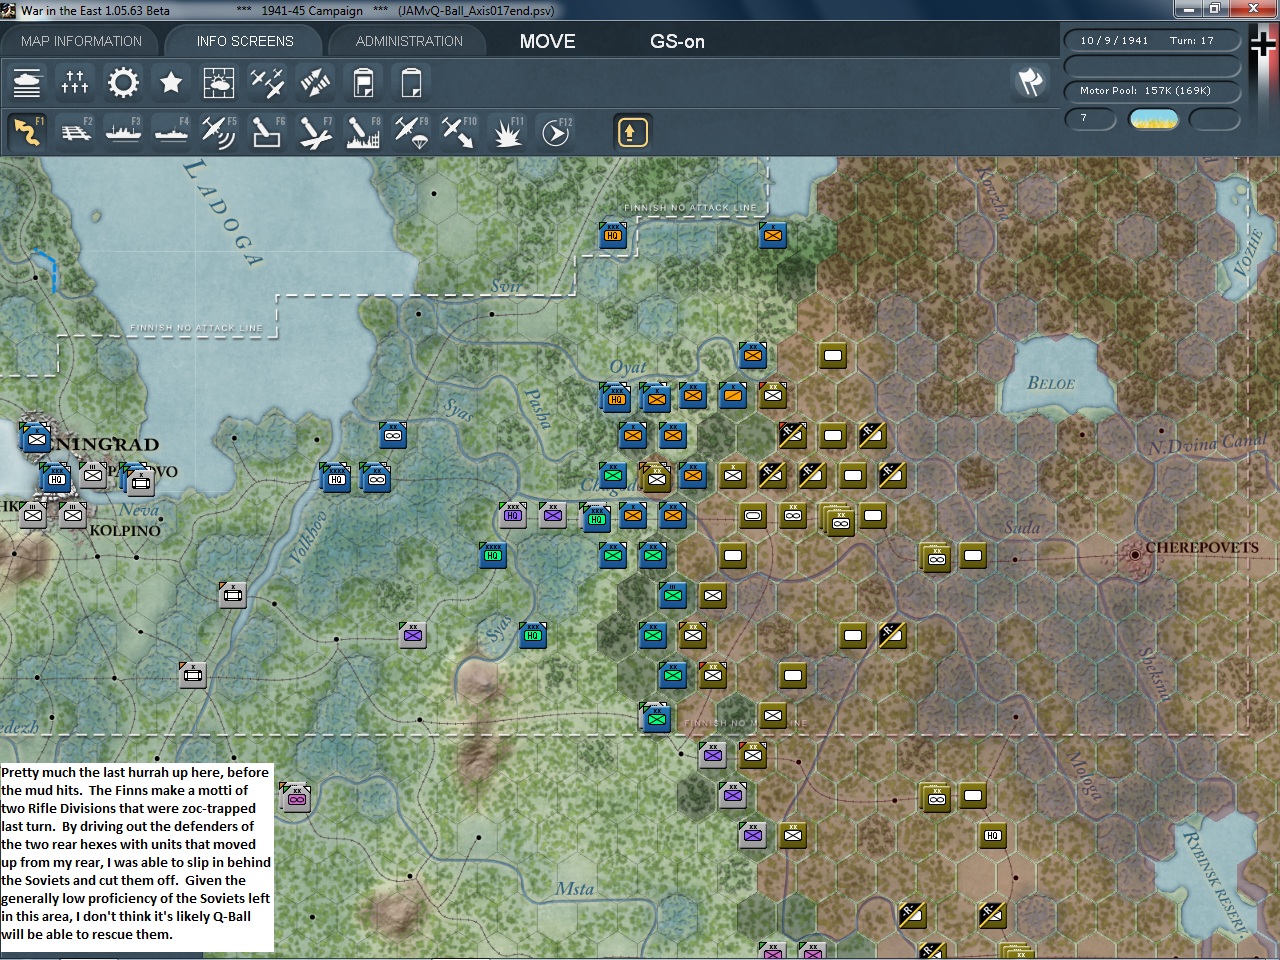Click the MOVE mode label
1280x960 pixels.
click(x=548, y=41)
